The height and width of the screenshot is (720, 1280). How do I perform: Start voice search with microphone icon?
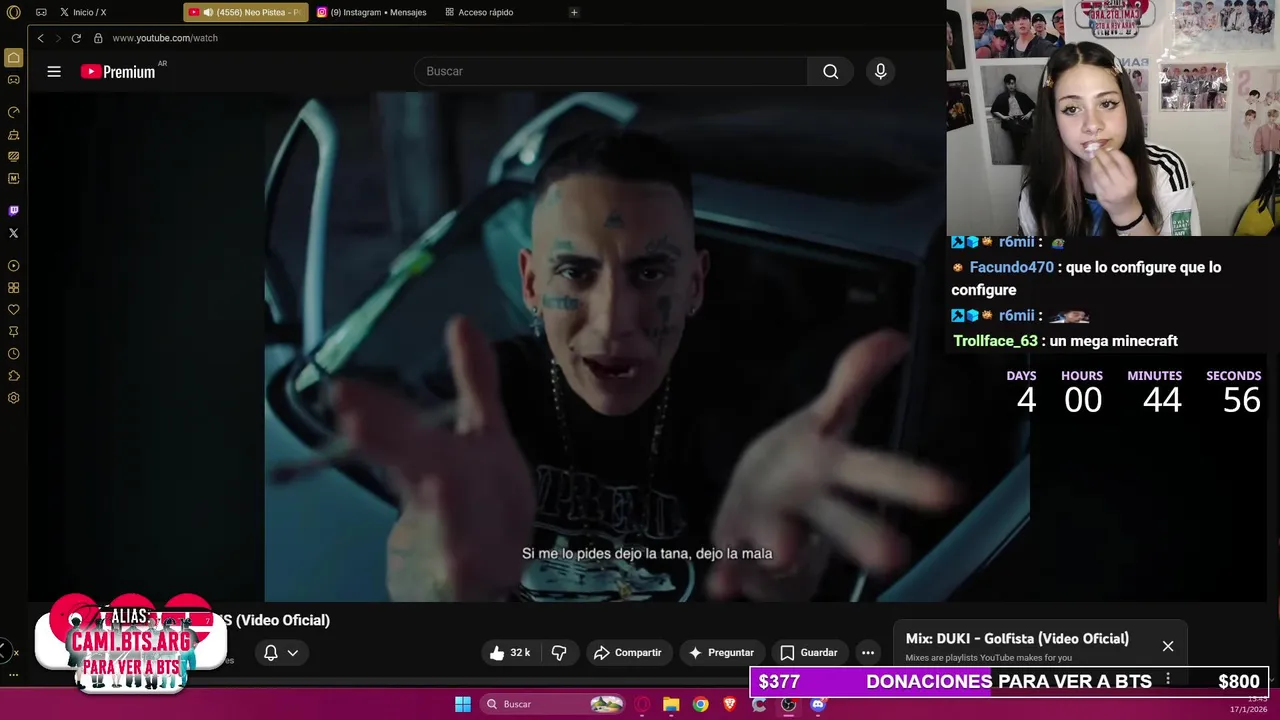[x=880, y=71]
